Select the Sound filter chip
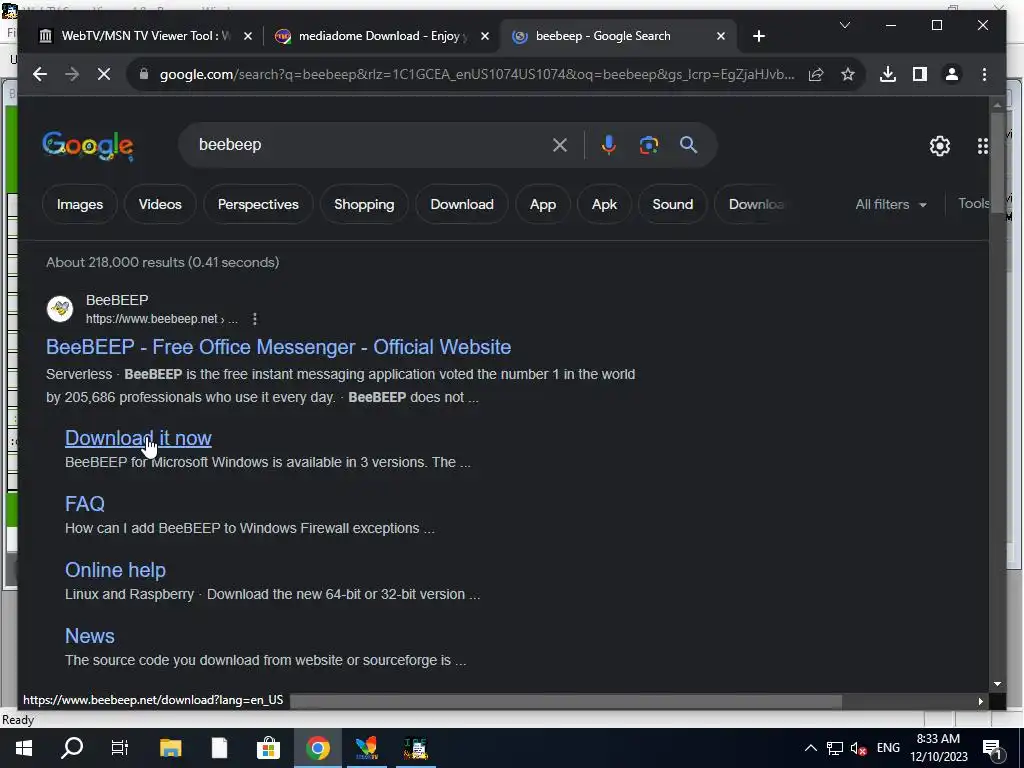 (672, 204)
